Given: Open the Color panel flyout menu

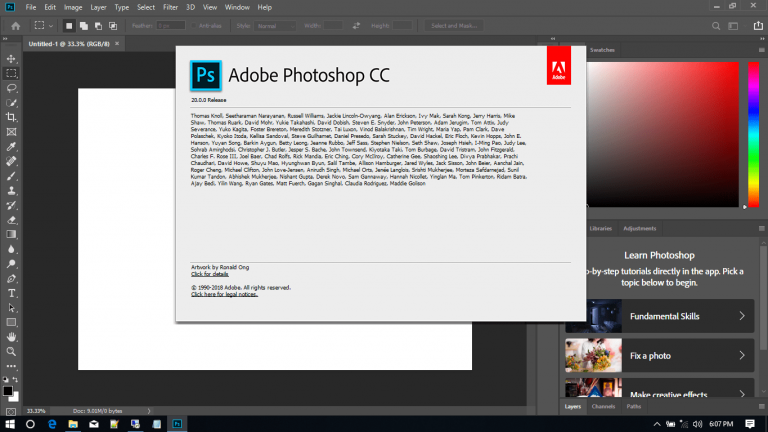Looking at the screenshot, I should point(762,50).
